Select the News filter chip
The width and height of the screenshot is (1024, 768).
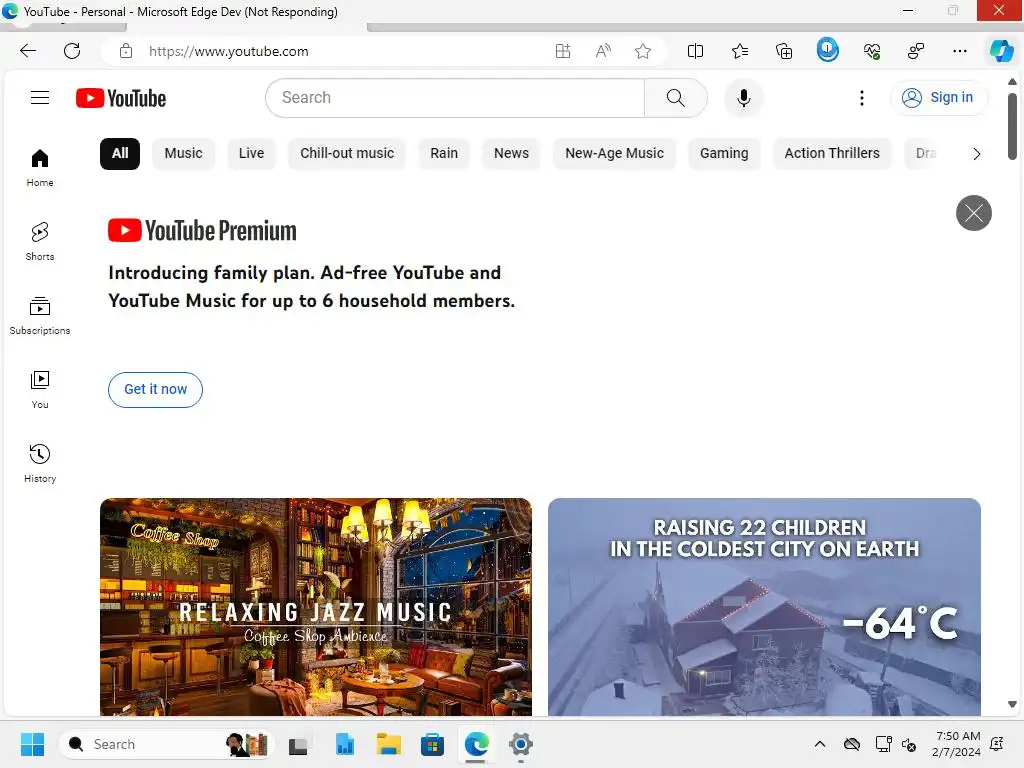point(511,153)
